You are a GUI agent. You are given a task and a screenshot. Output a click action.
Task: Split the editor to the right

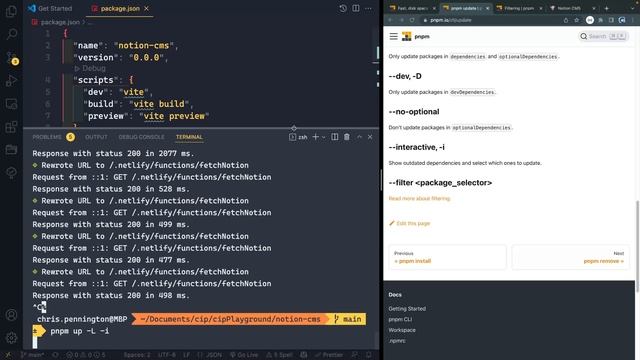356,8
